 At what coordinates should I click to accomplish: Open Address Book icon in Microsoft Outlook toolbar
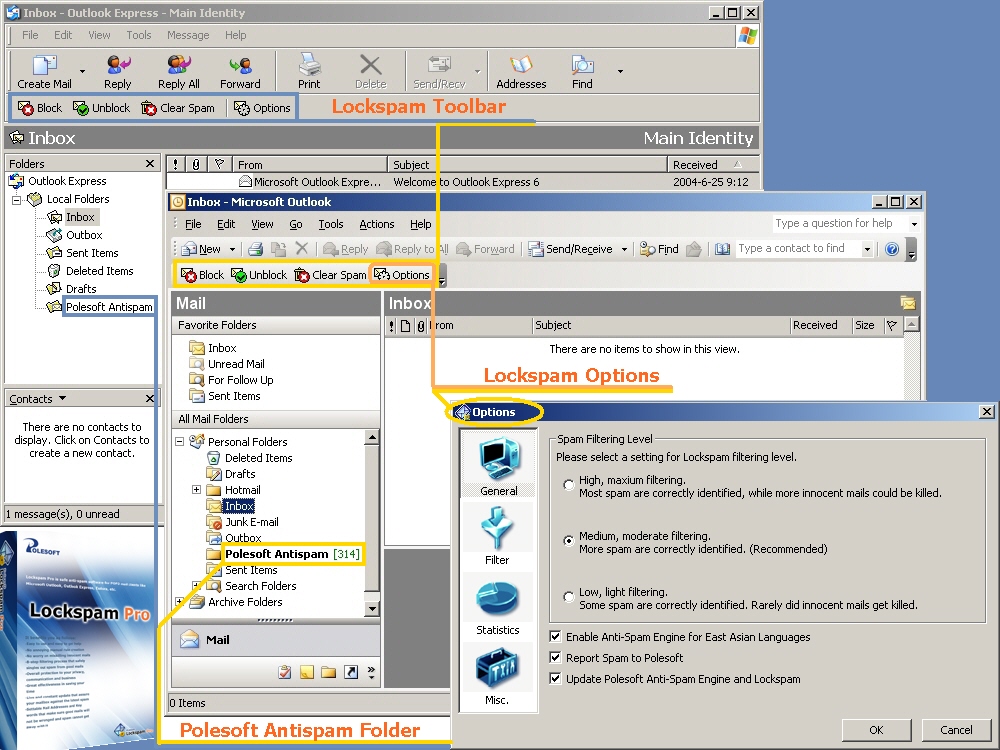click(722, 249)
